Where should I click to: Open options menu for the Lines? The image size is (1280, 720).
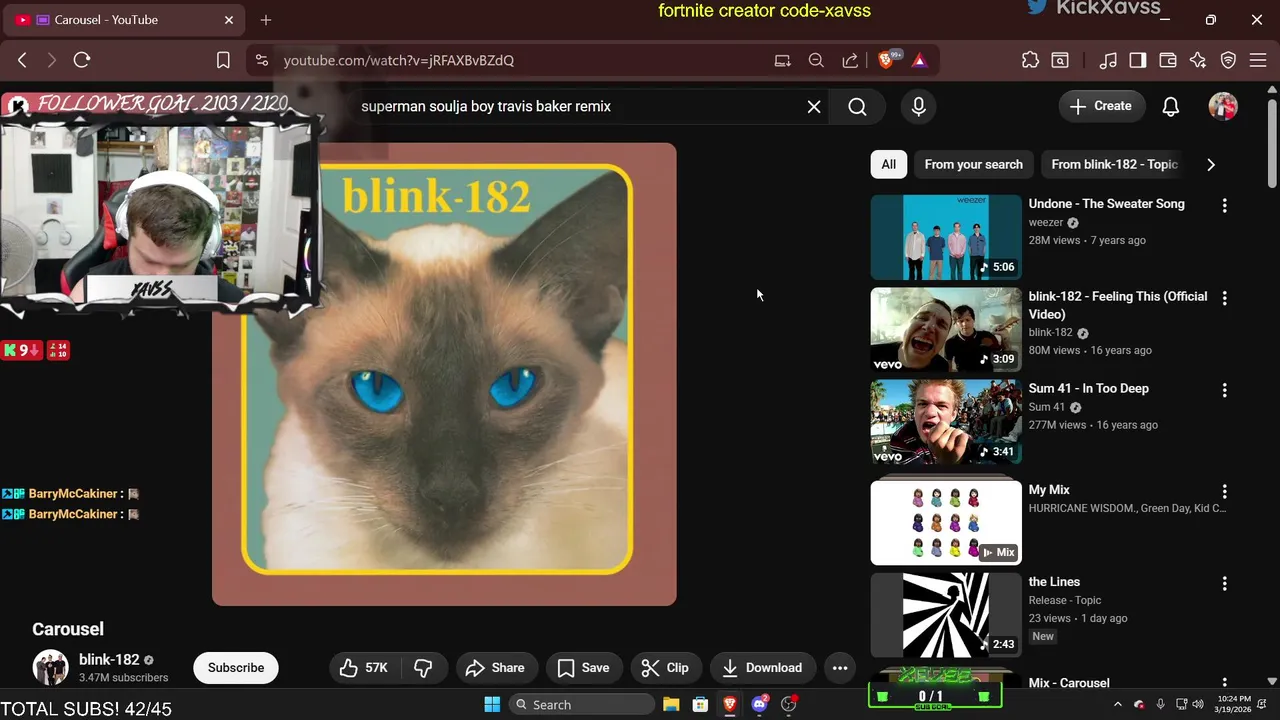click(x=1225, y=583)
